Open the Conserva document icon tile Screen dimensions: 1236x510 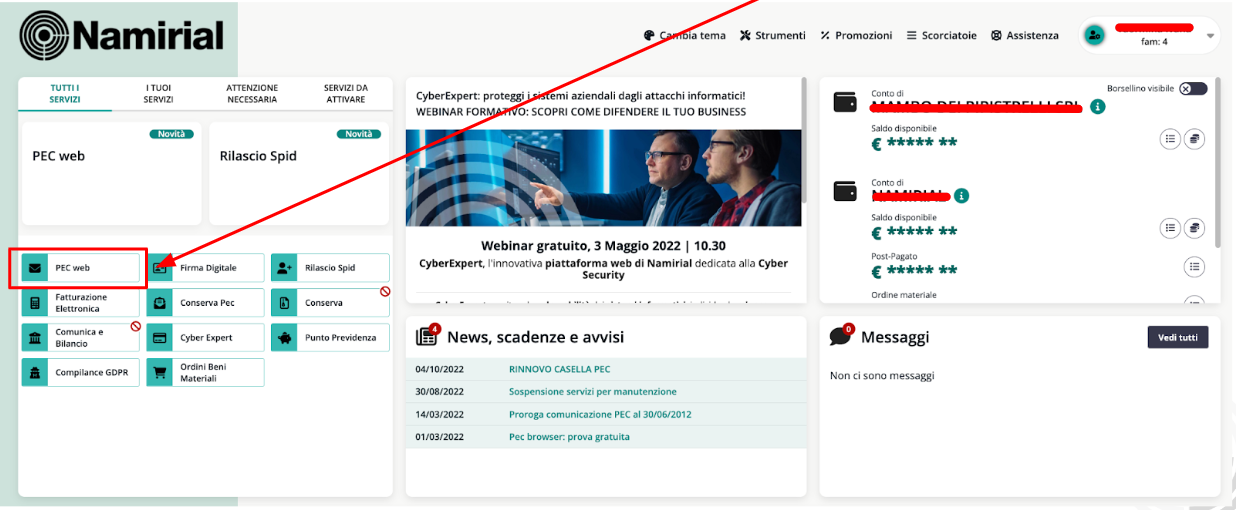pyautogui.click(x=285, y=303)
